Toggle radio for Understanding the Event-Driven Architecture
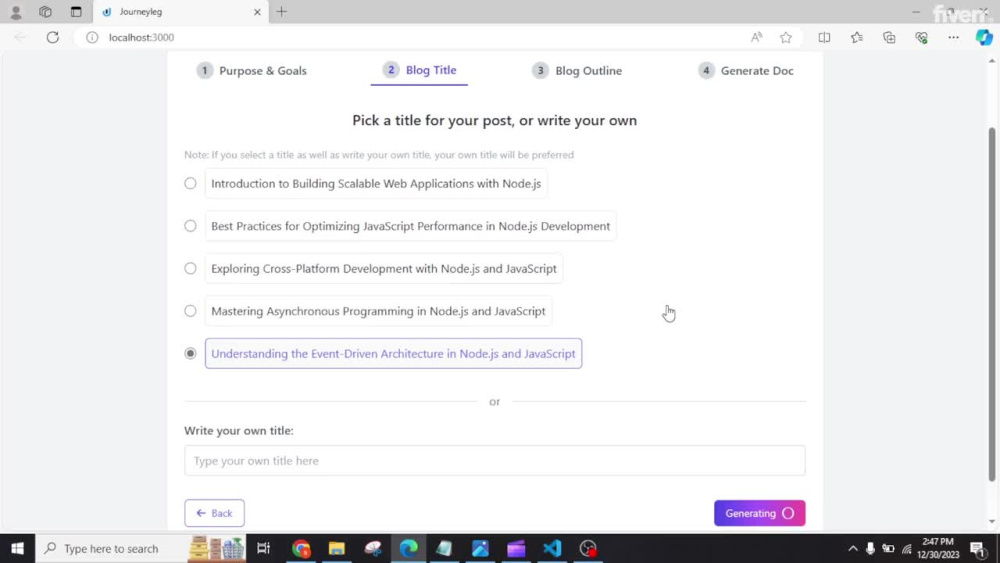Viewport: 1000px width, 563px height. pyautogui.click(x=190, y=353)
